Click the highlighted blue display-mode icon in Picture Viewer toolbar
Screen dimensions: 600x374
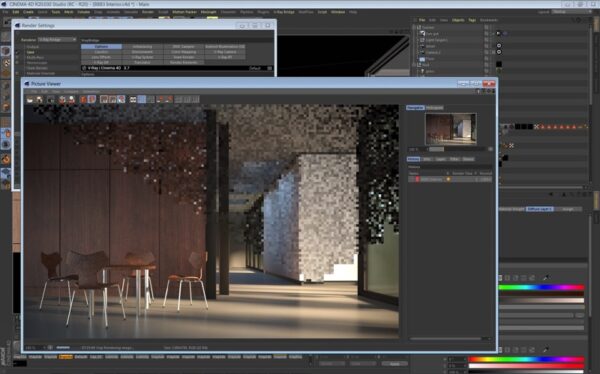(x=142, y=100)
